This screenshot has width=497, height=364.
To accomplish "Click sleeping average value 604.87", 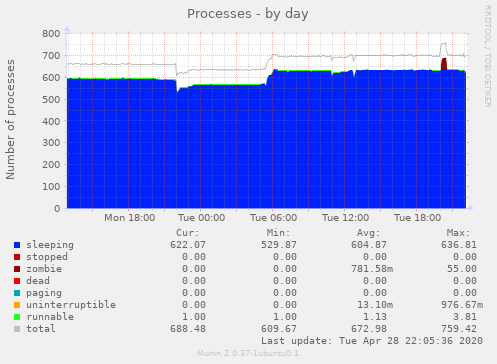I will click(369, 245).
